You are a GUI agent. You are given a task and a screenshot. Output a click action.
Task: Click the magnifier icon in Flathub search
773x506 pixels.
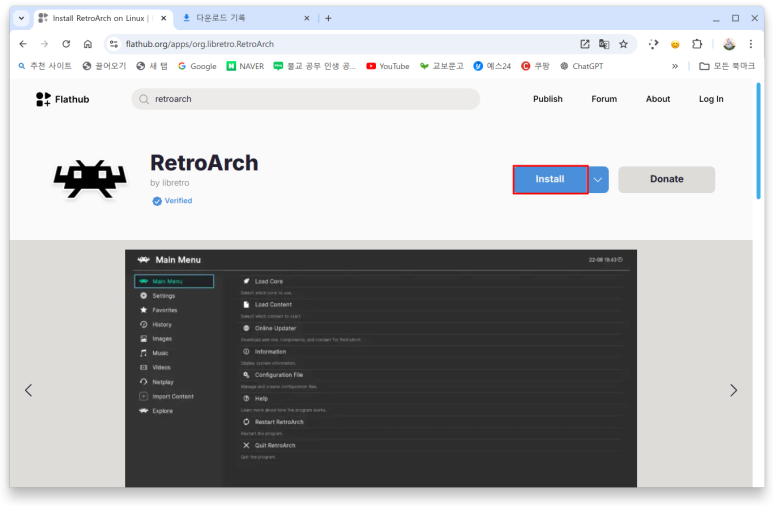[144, 100]
